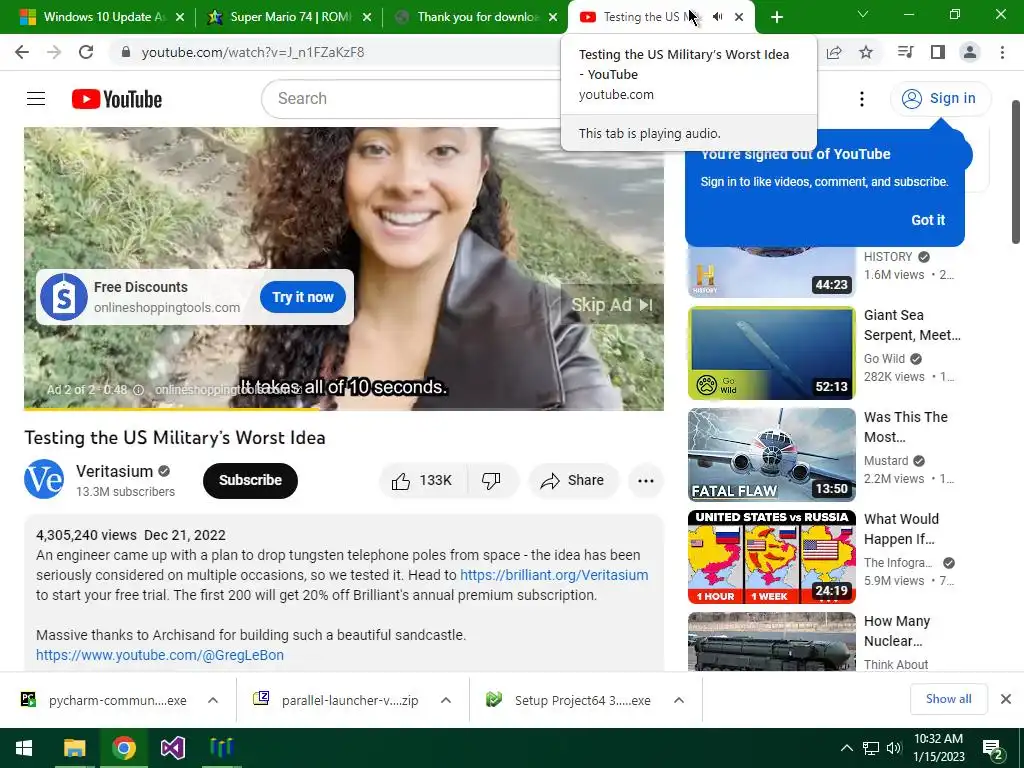Open more actions ellipsis under the video
Image resolution: width=1024 pixels, height=768 pixels.
coord(645,481)
